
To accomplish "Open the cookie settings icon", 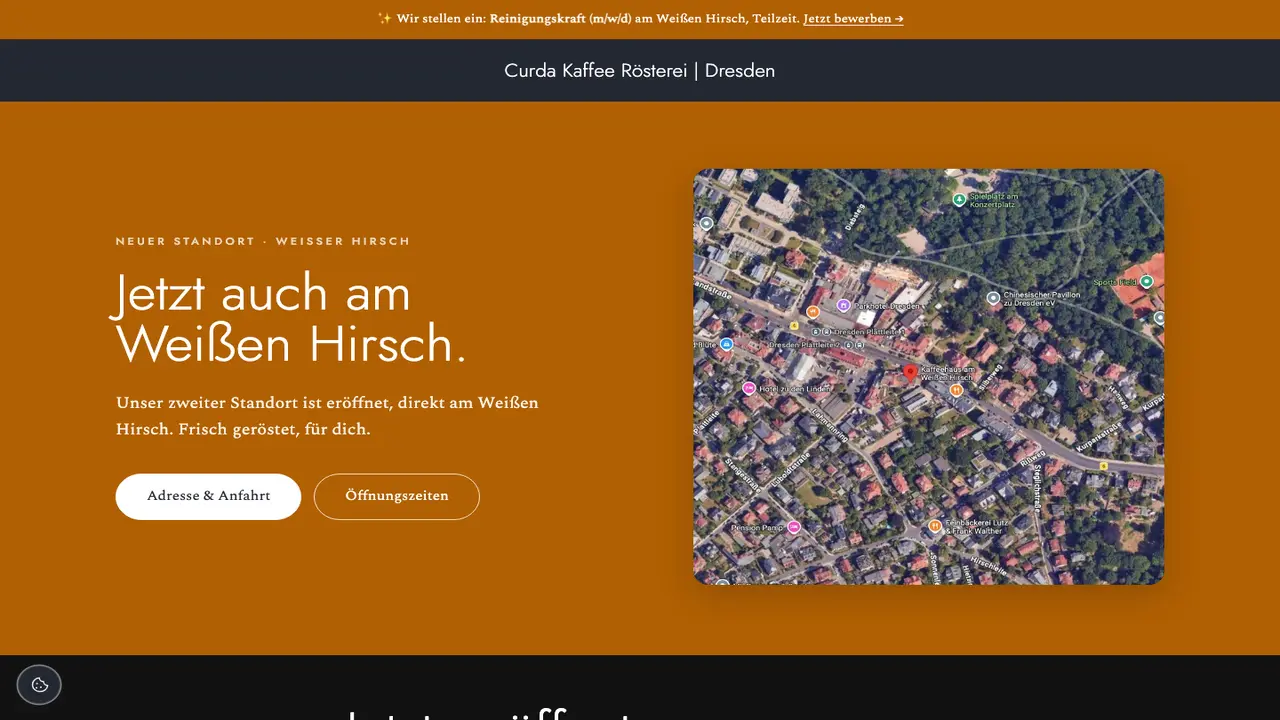I will pos(39,685).
